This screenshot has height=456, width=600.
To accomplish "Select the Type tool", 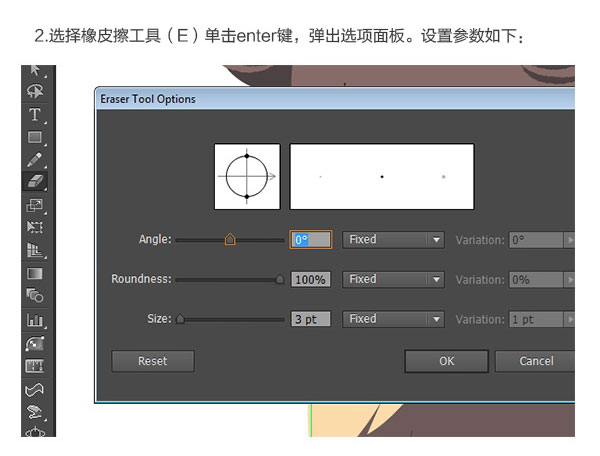I will [x=35, y=114].
